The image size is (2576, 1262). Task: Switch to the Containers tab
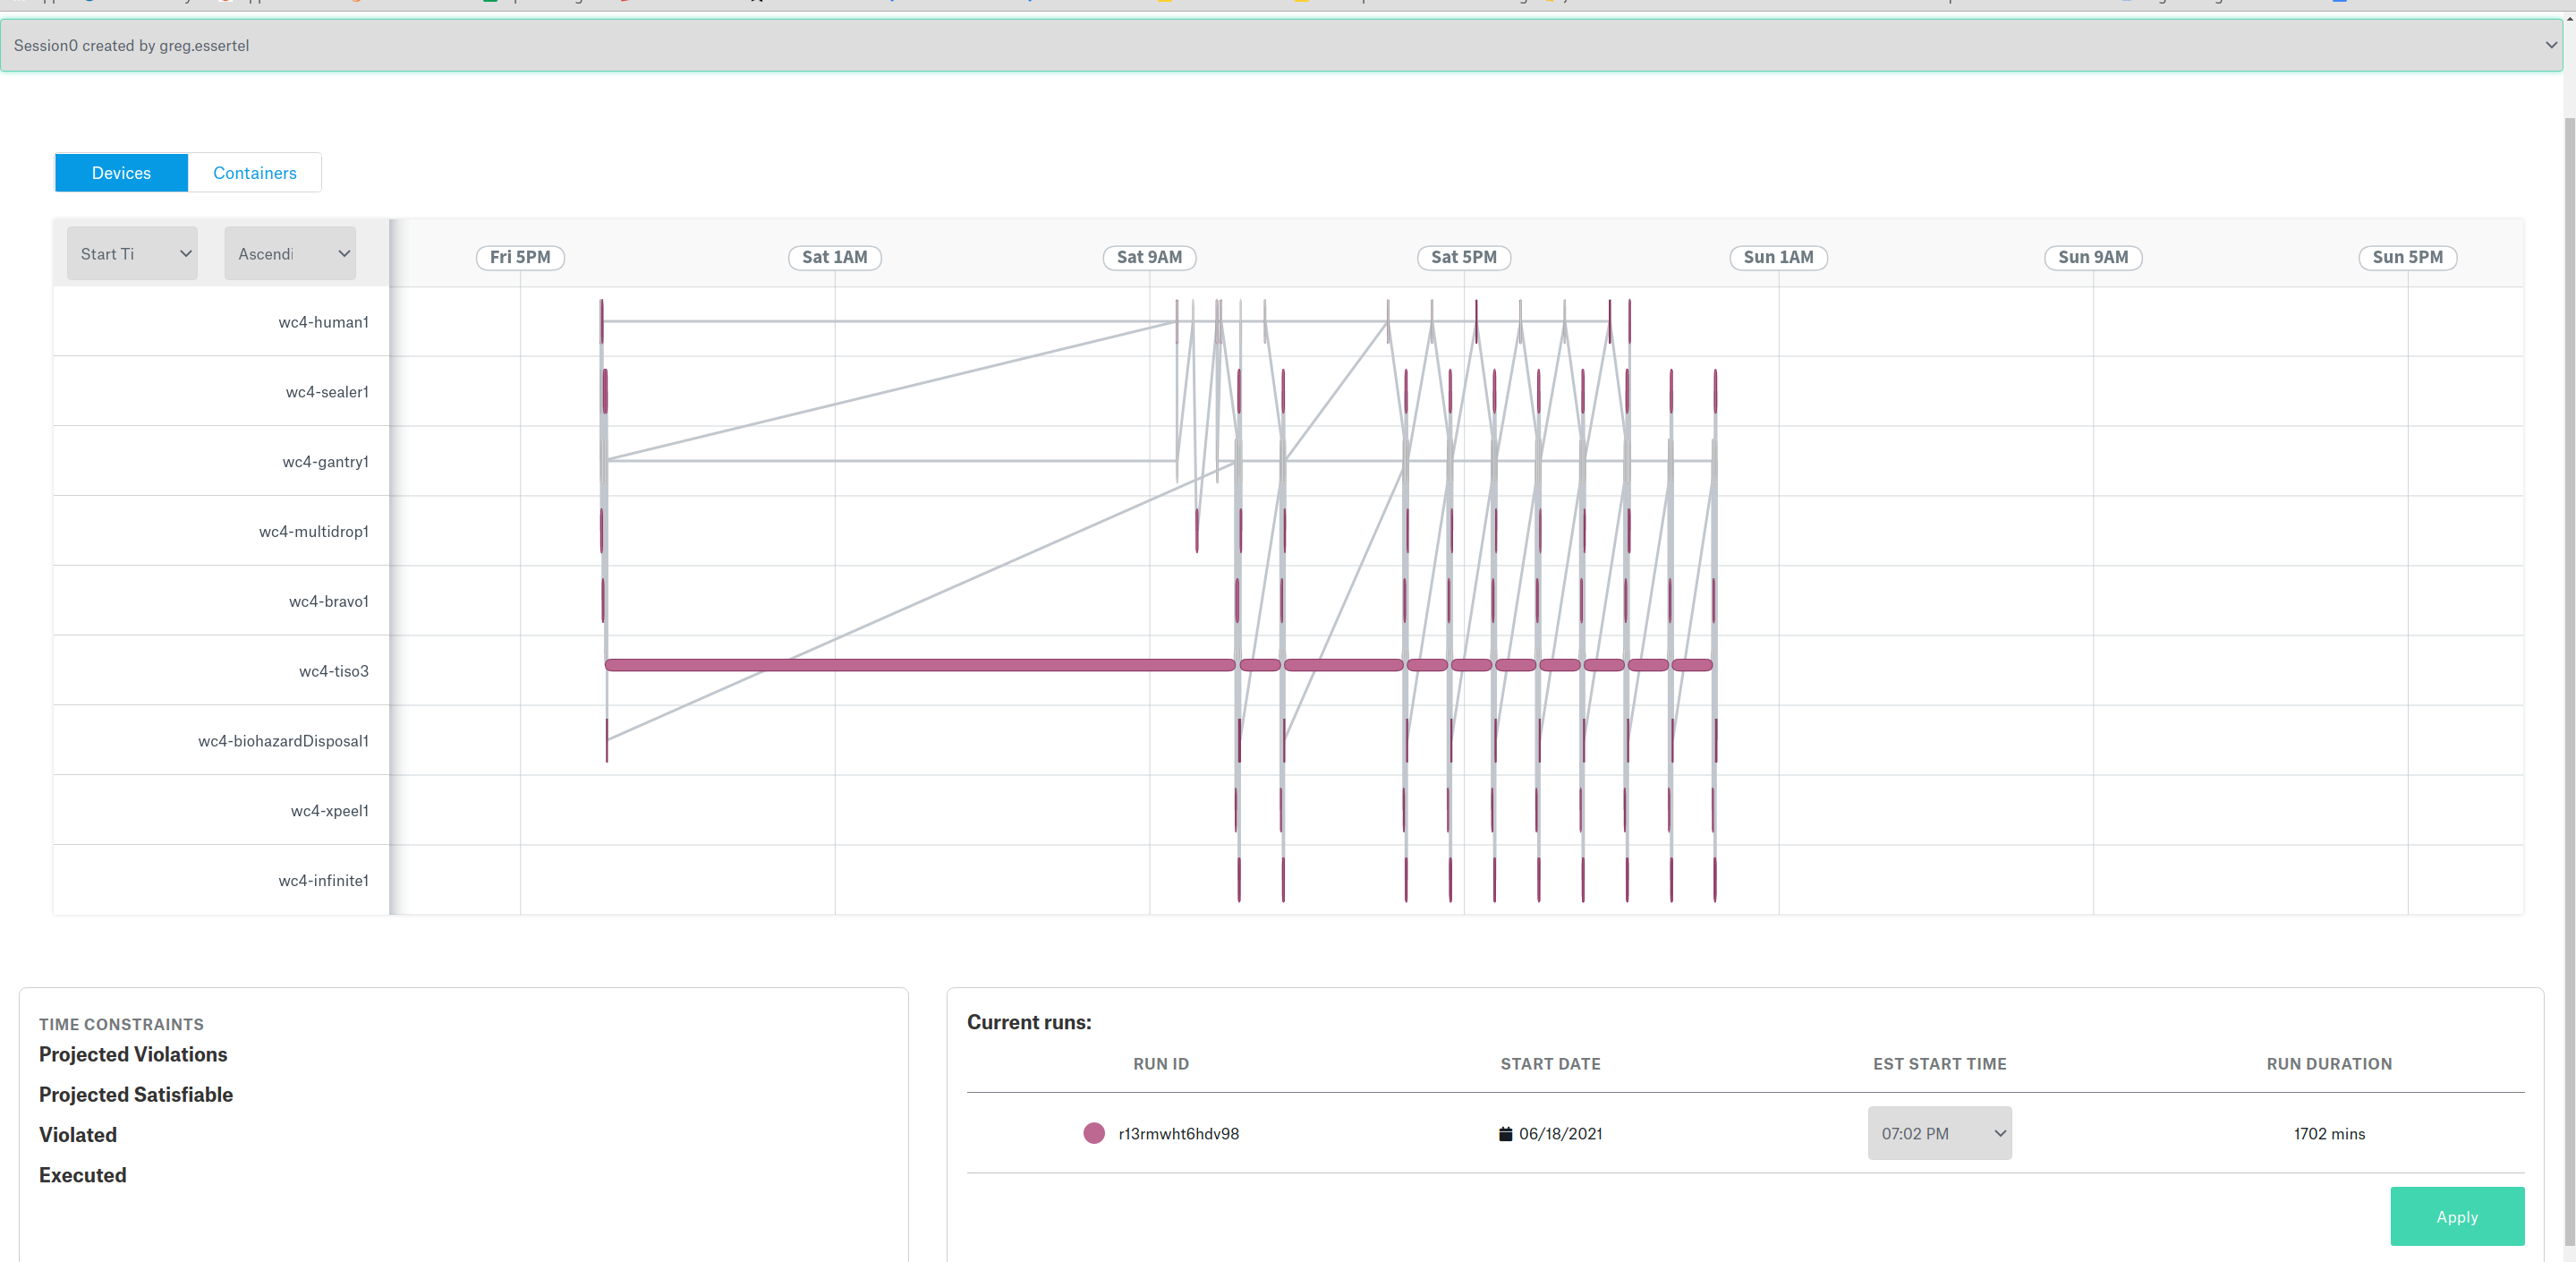254,173
